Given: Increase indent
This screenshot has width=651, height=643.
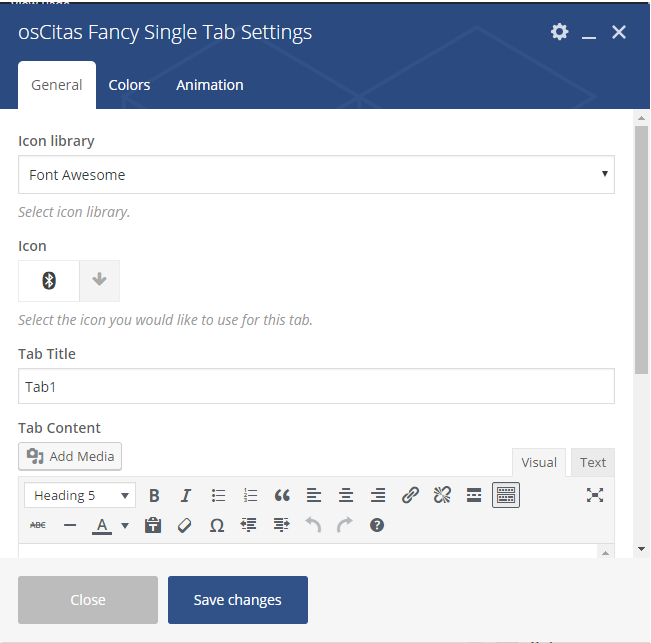Looking at the screenshot, I should pos(281,525).
